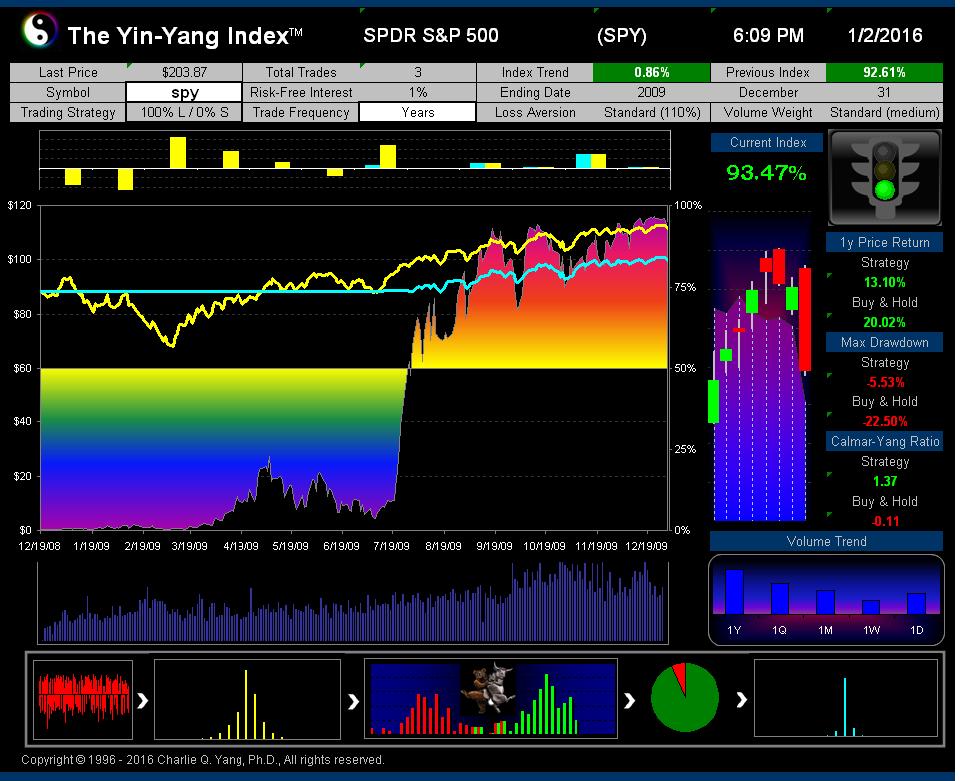Change Loss Aversion Standard (110%) setting
The height and width of the screenshot is (781, 960).
click(651, 113)
